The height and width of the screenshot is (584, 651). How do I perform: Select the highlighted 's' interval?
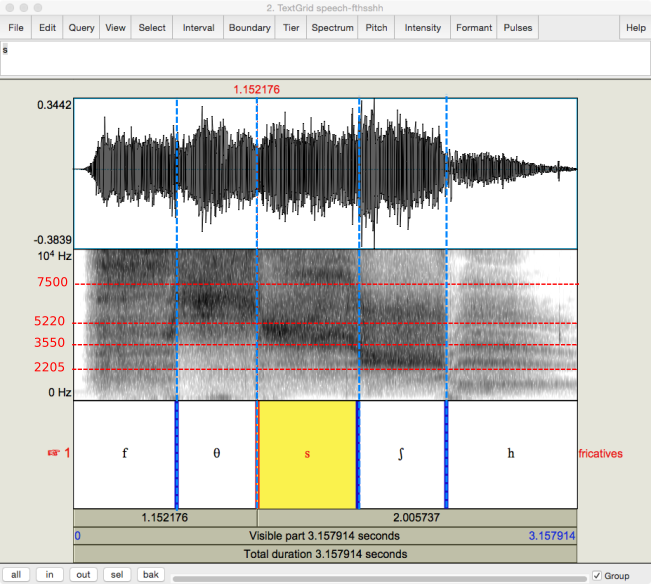[307, 454]
